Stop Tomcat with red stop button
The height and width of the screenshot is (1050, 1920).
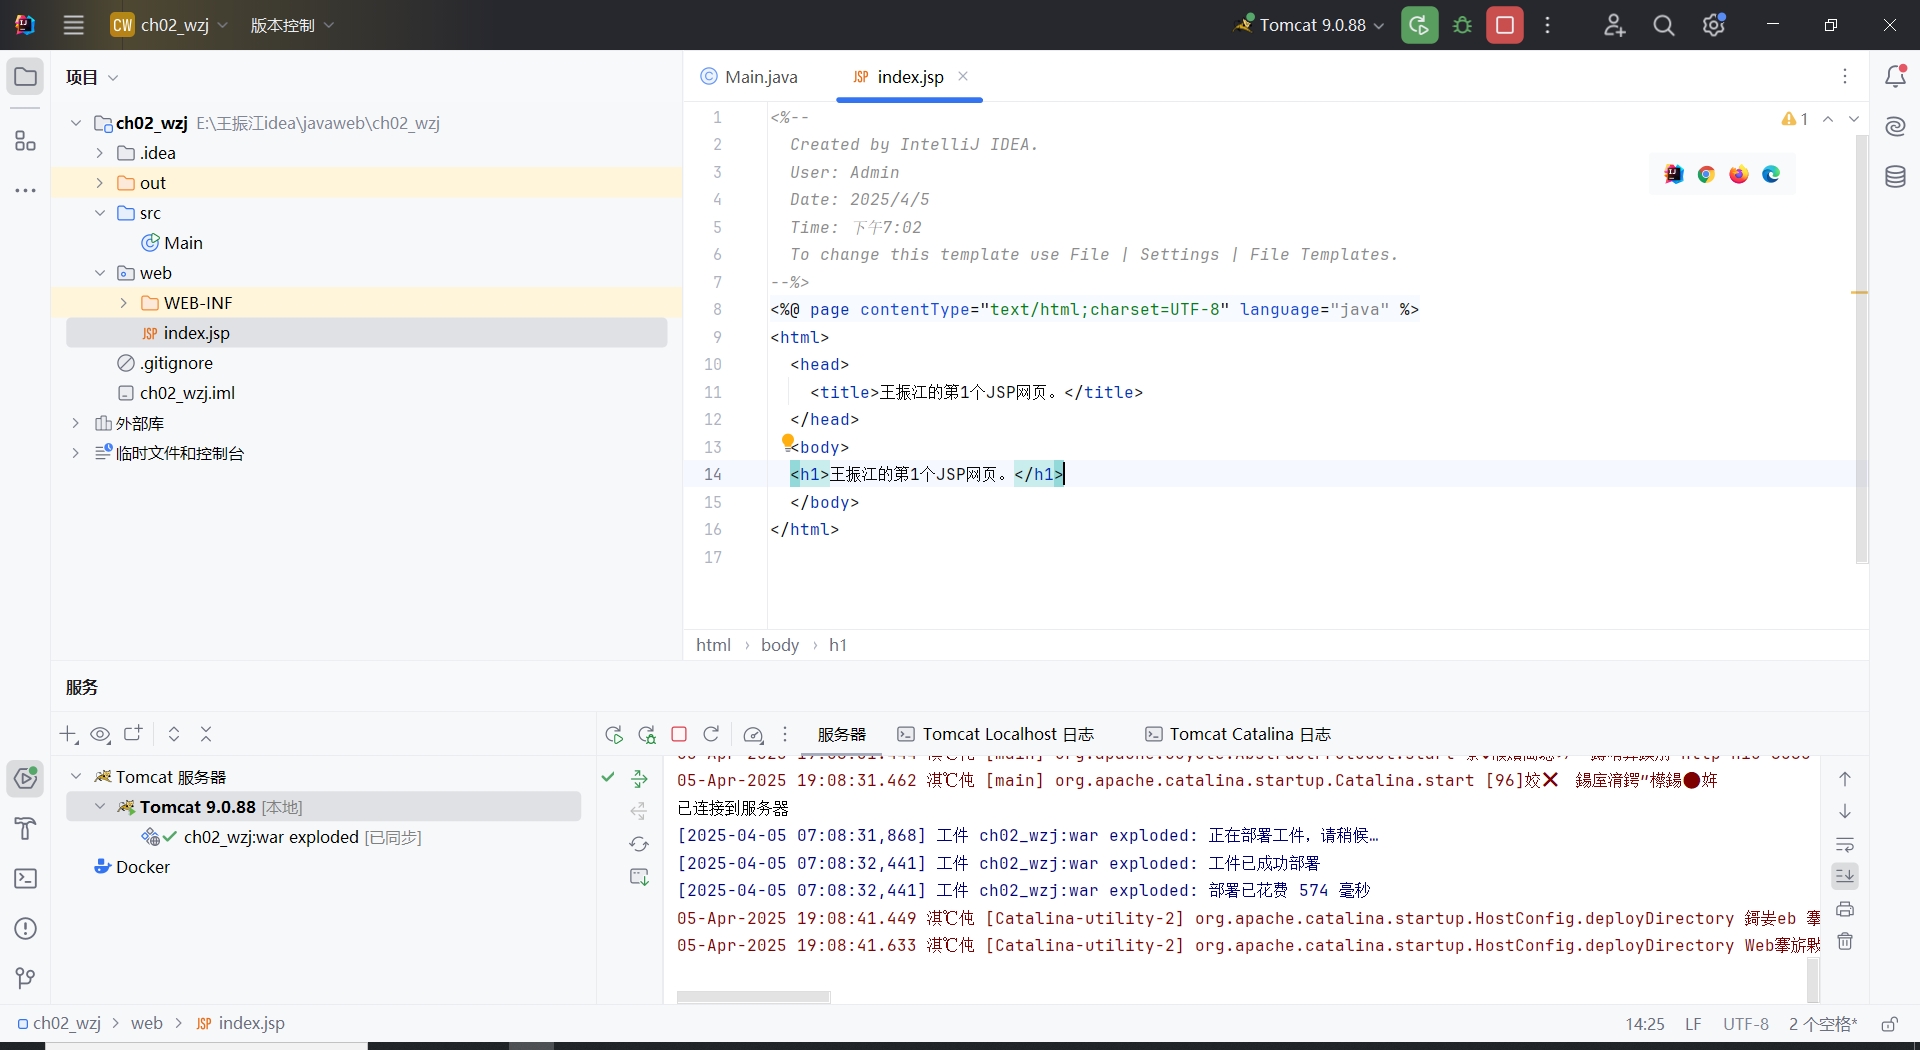click(1504, 25)
